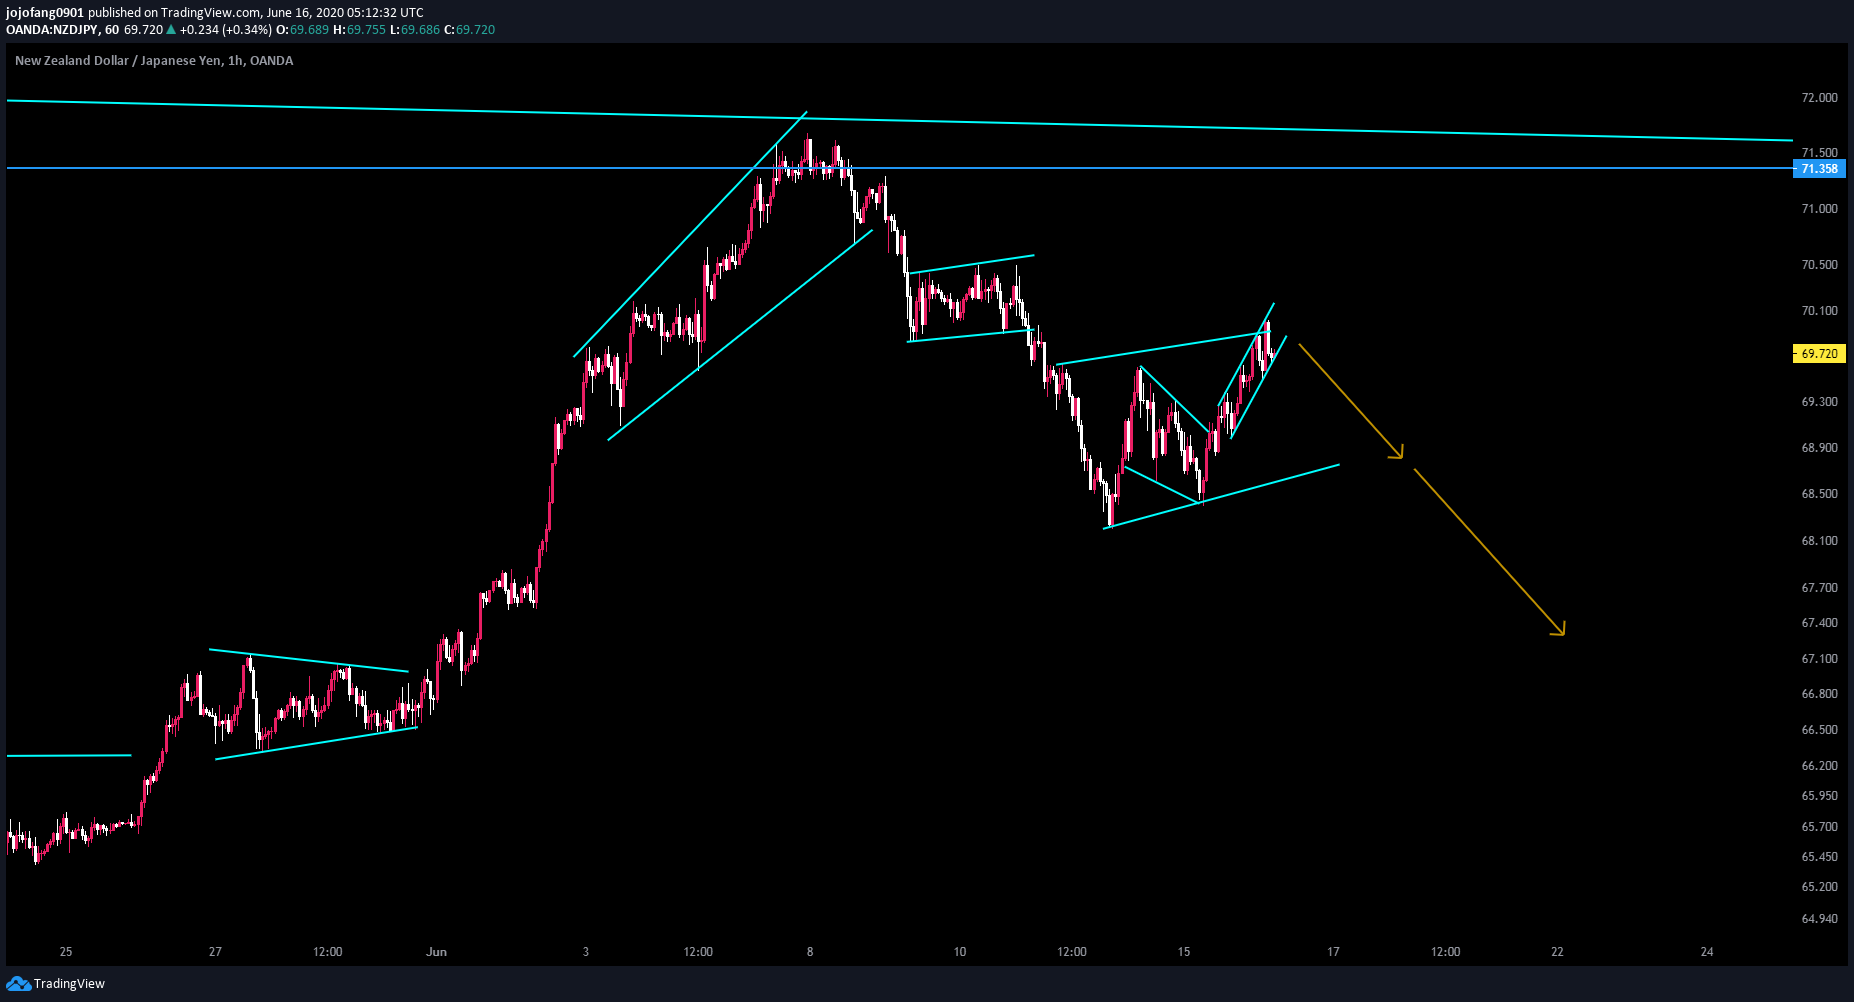This screenshot has height=1002, width=1854.
Task: Click the 69.300 price axis label
Action: point(1819,402)
